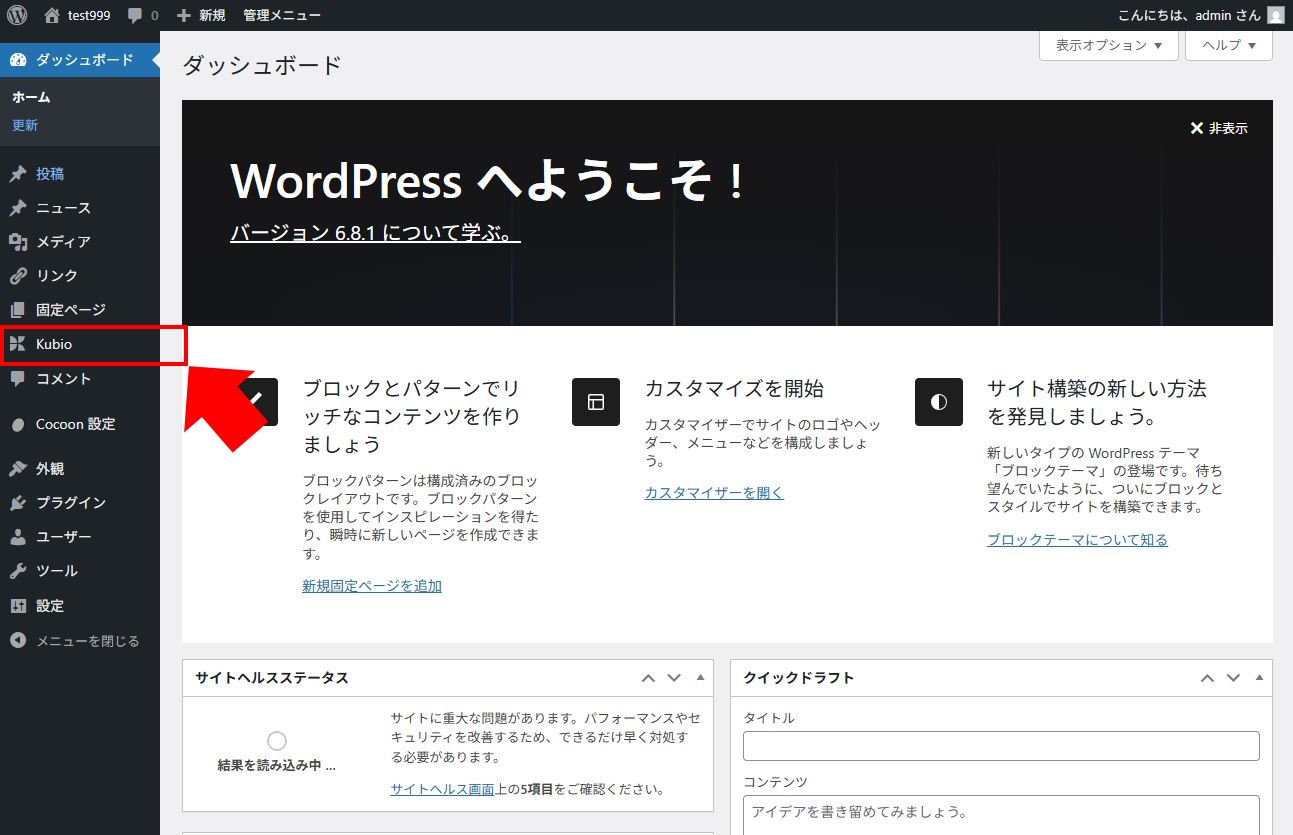Open ブロックテーマについて知る link
This screenshot has width=1293, height=835.
1077,540
